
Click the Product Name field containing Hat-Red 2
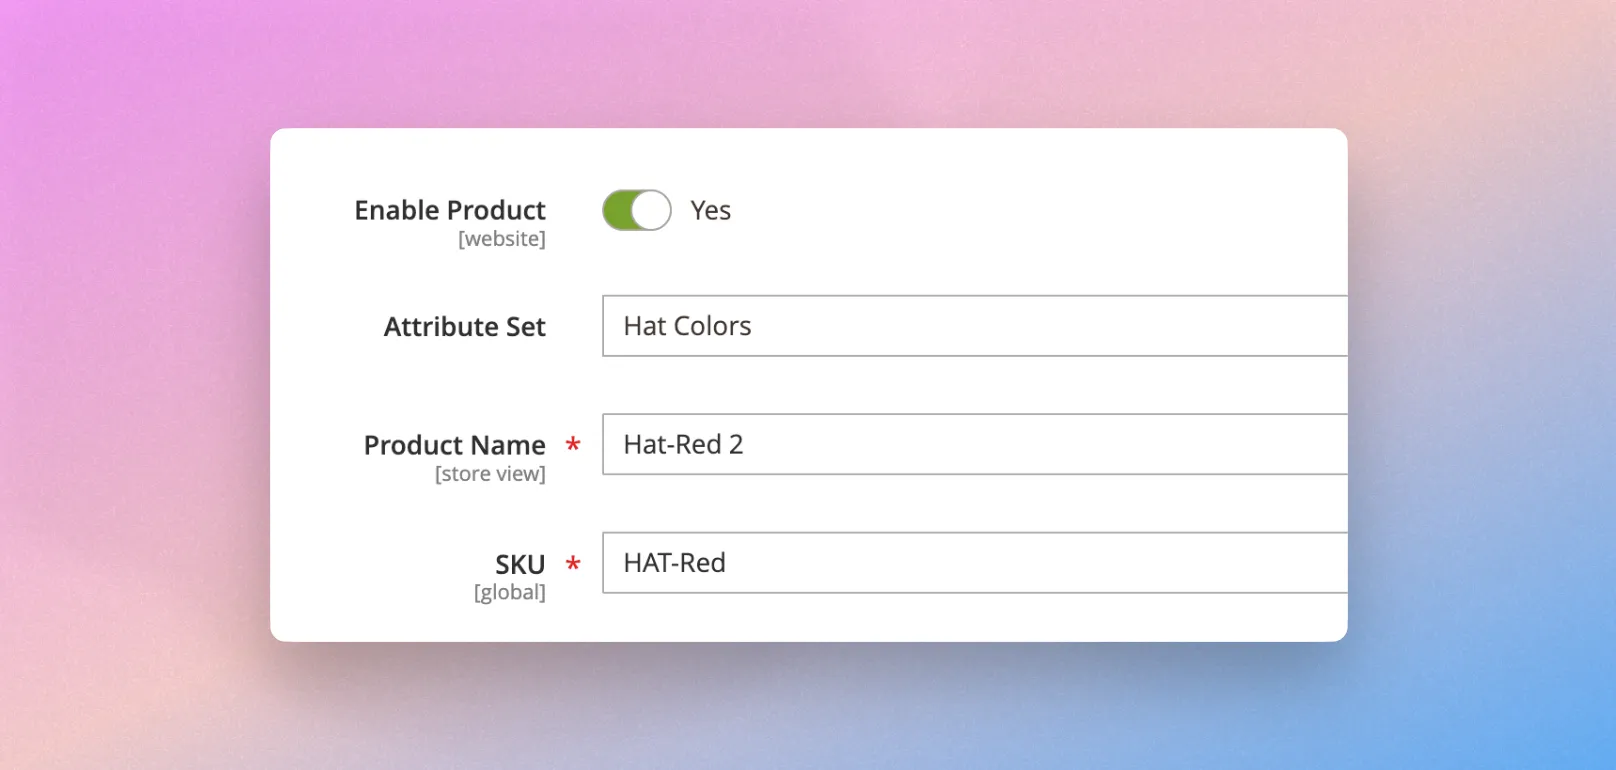point(975,444)
